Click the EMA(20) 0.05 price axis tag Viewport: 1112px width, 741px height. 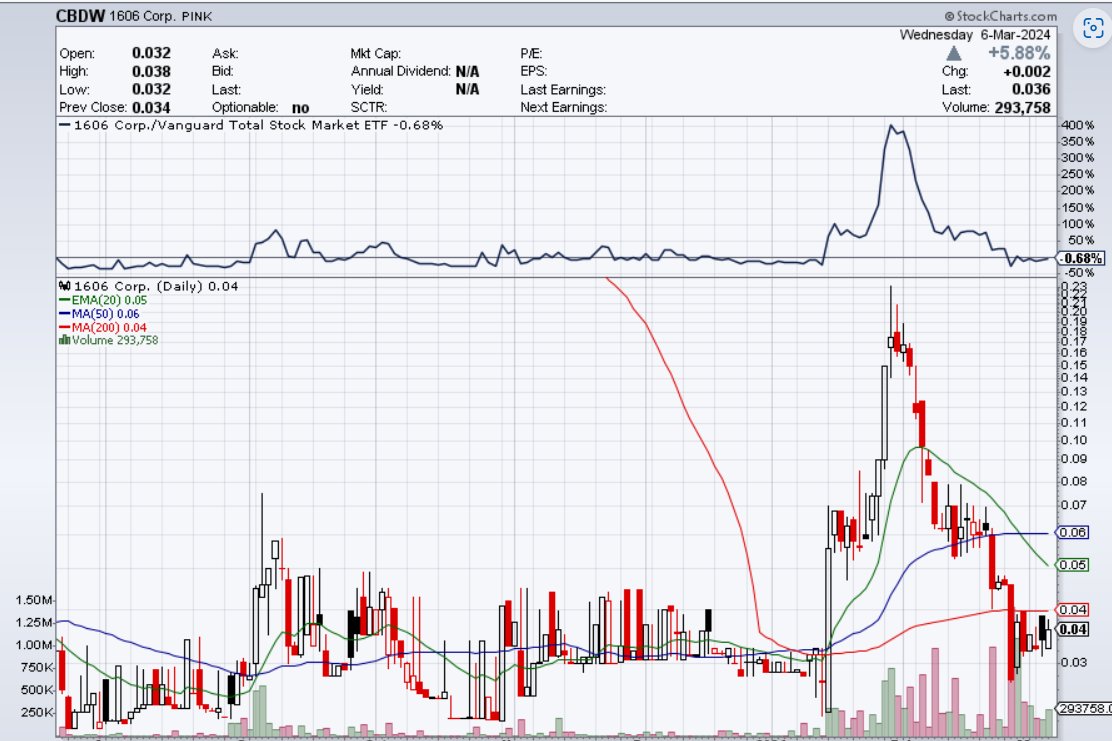click(1073, 565)
